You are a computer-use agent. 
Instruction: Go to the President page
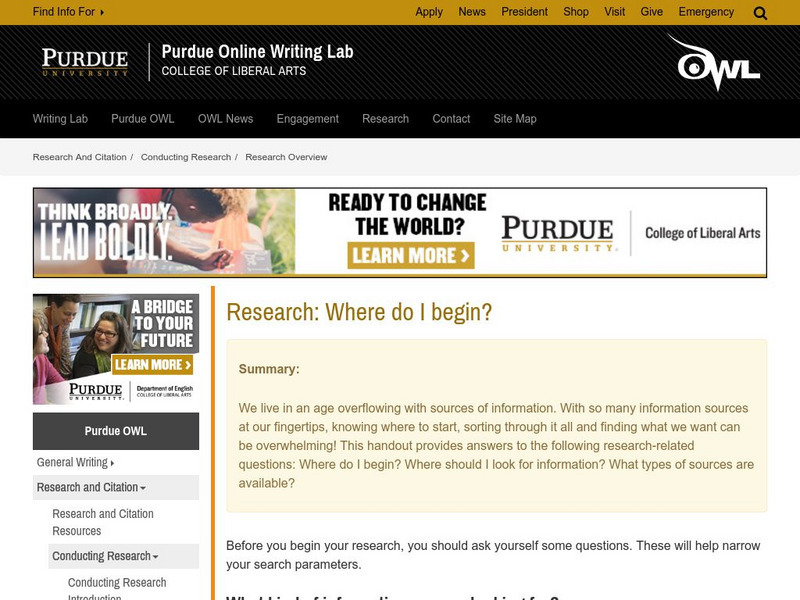coord(524,12)
